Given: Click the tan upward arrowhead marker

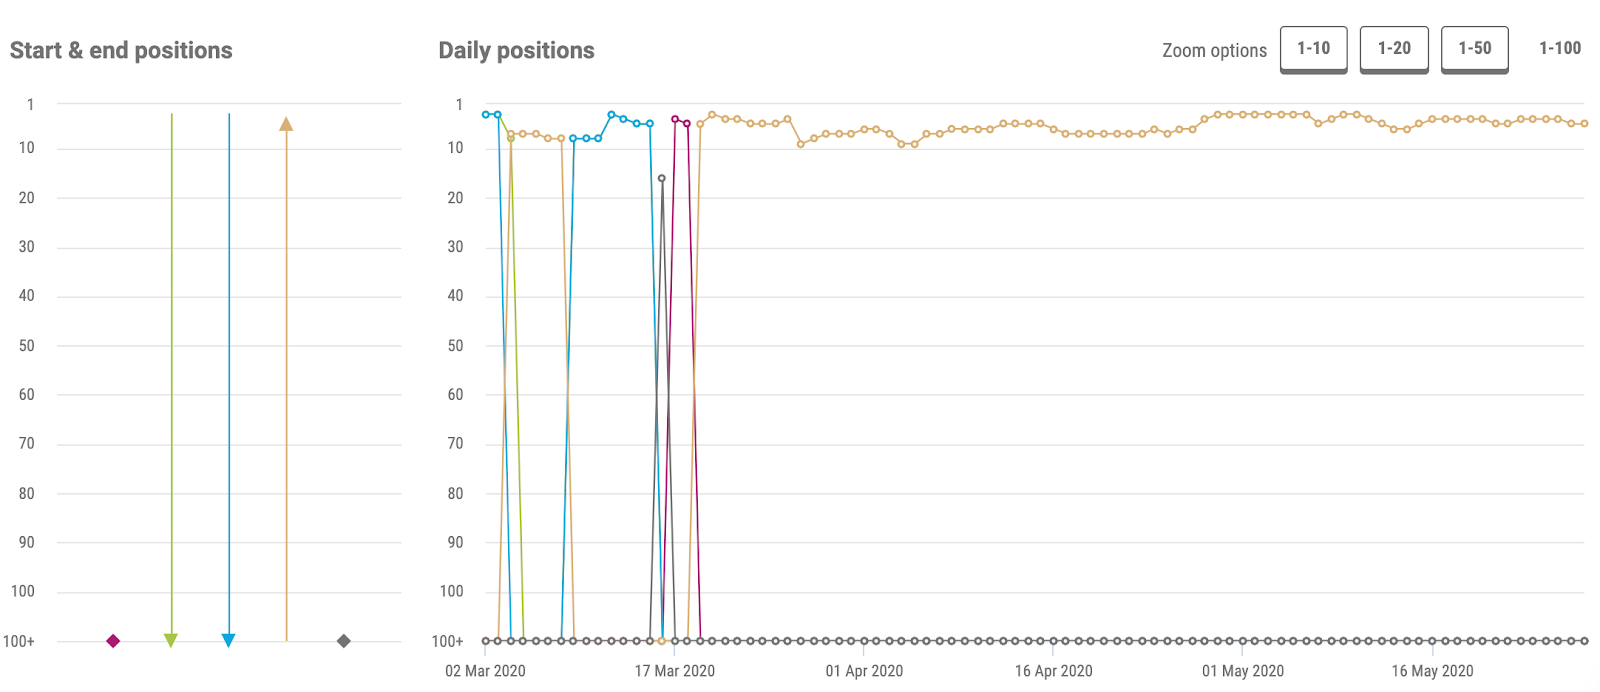Looking at the screenshot, I should coord(286,124).
